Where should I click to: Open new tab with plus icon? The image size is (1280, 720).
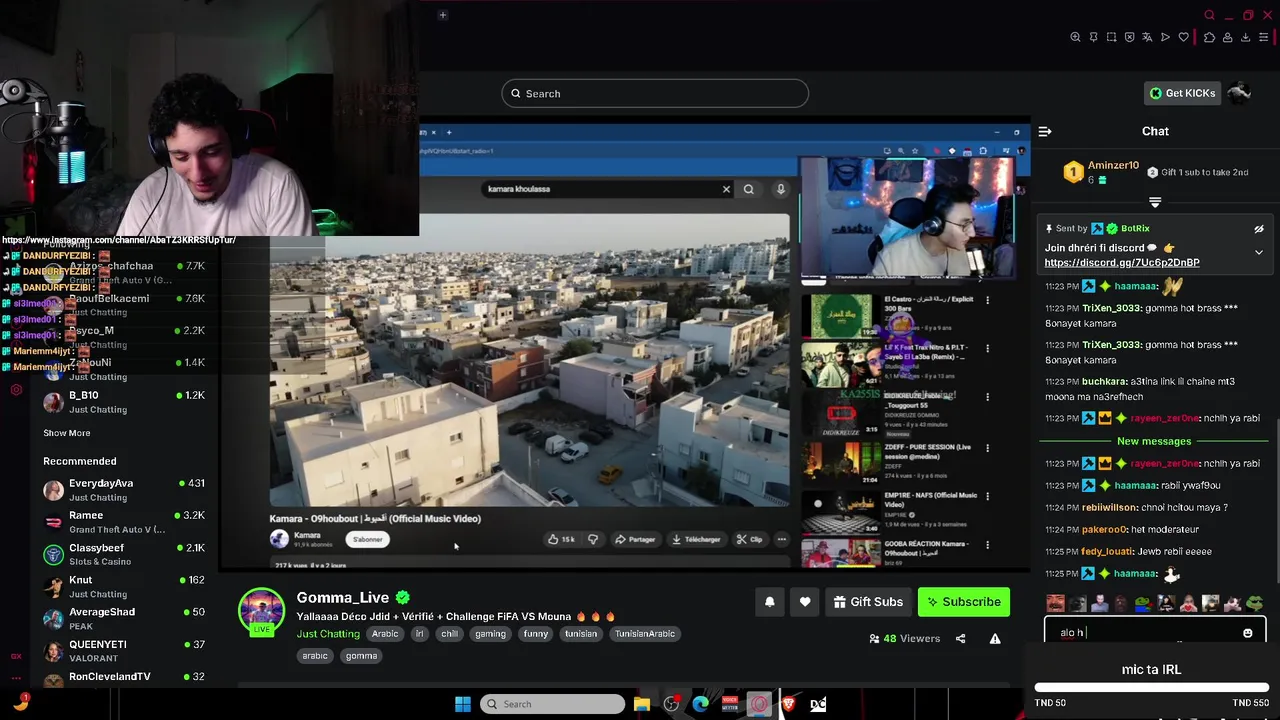click(x=443, y=15)
